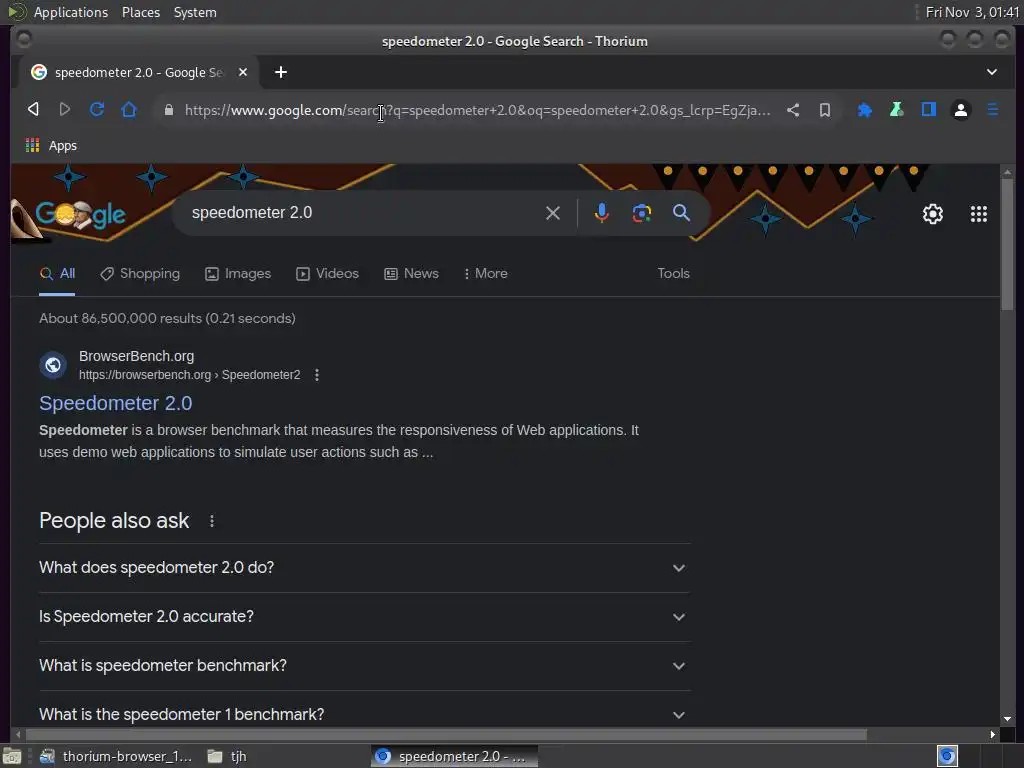Start voice search with the microphone
Screen dimensions: 1024x768
pos(601,213)
